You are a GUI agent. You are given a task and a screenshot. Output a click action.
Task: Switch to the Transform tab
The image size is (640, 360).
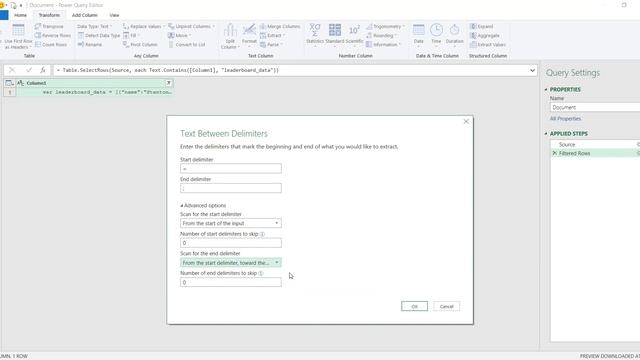pos(49,15)
